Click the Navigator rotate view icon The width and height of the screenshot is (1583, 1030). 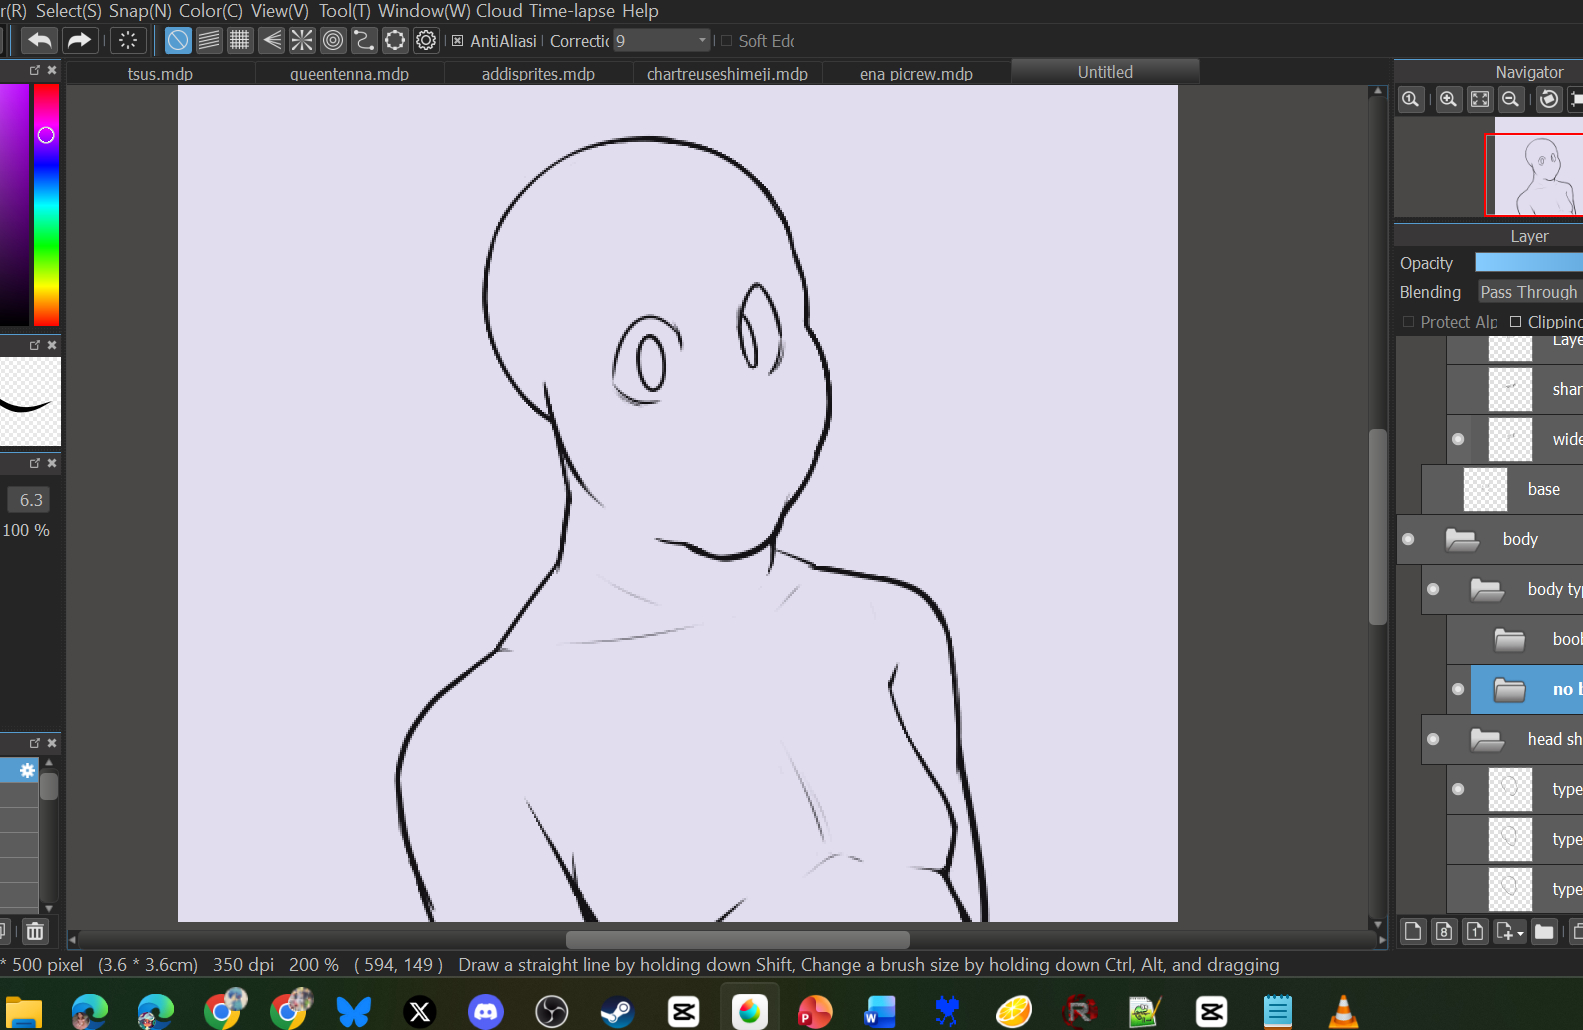(x=1548, y=99)
